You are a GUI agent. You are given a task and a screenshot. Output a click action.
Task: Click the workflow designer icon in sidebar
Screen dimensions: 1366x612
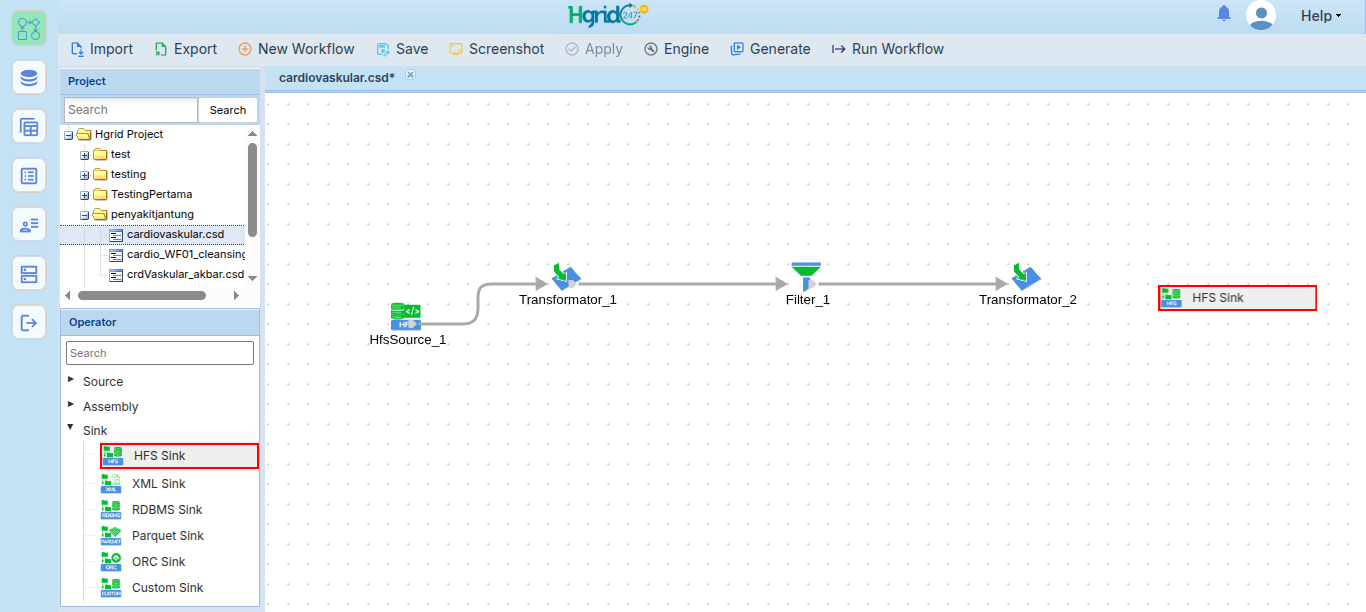(29, 27)
